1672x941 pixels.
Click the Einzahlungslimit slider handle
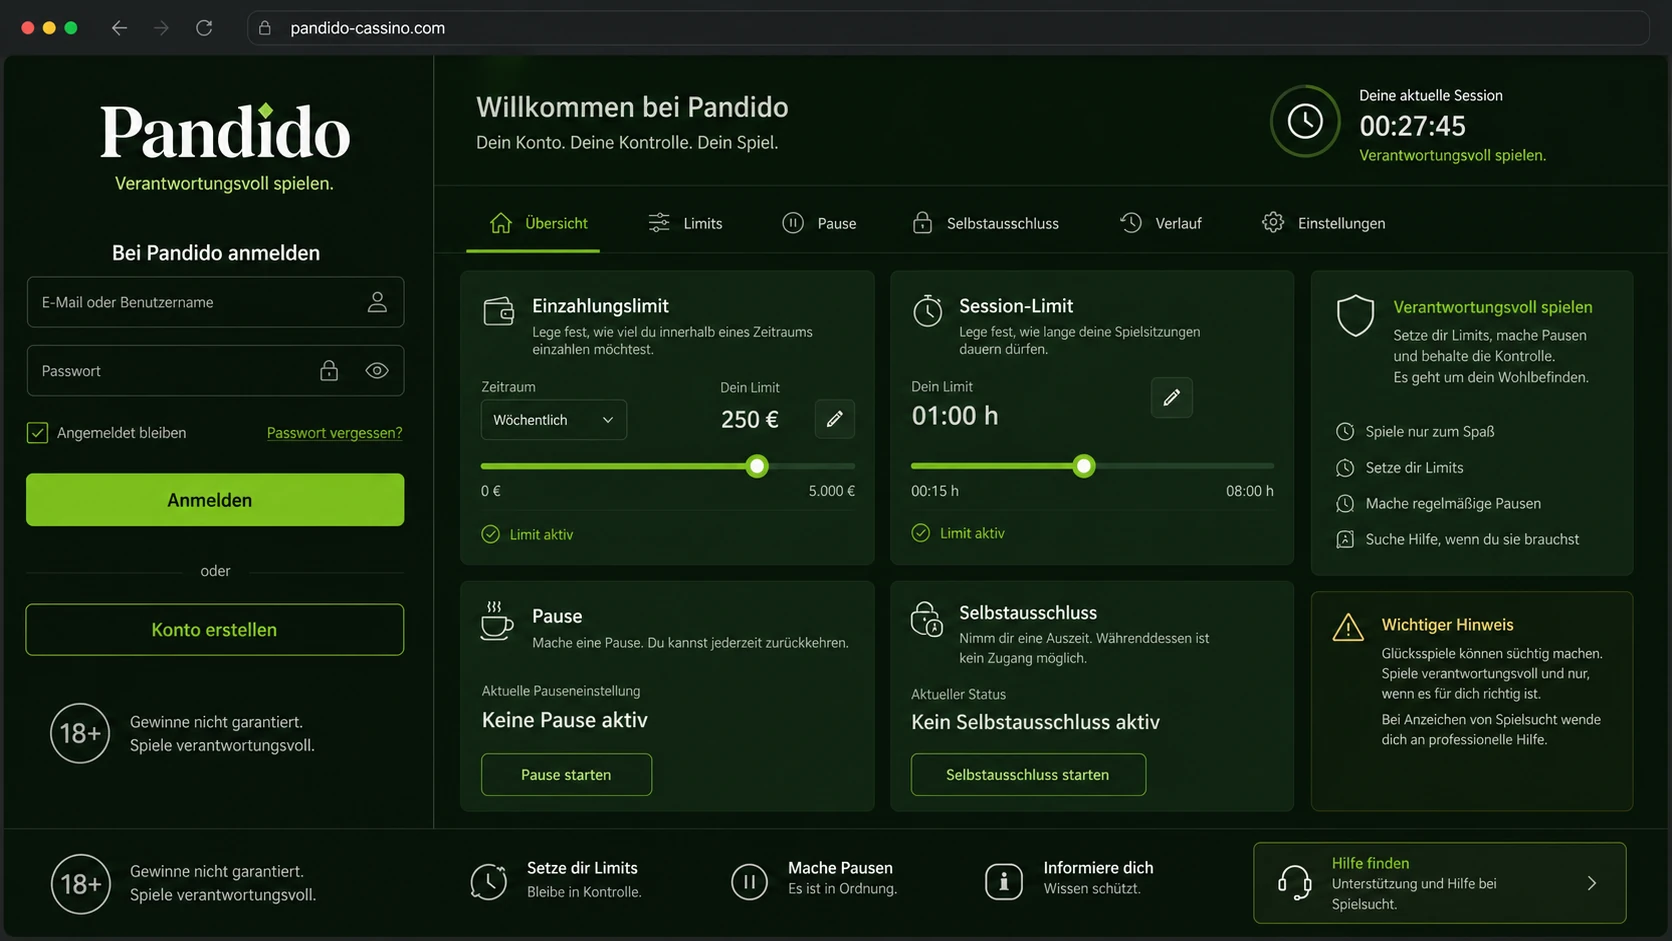point(757,466)
